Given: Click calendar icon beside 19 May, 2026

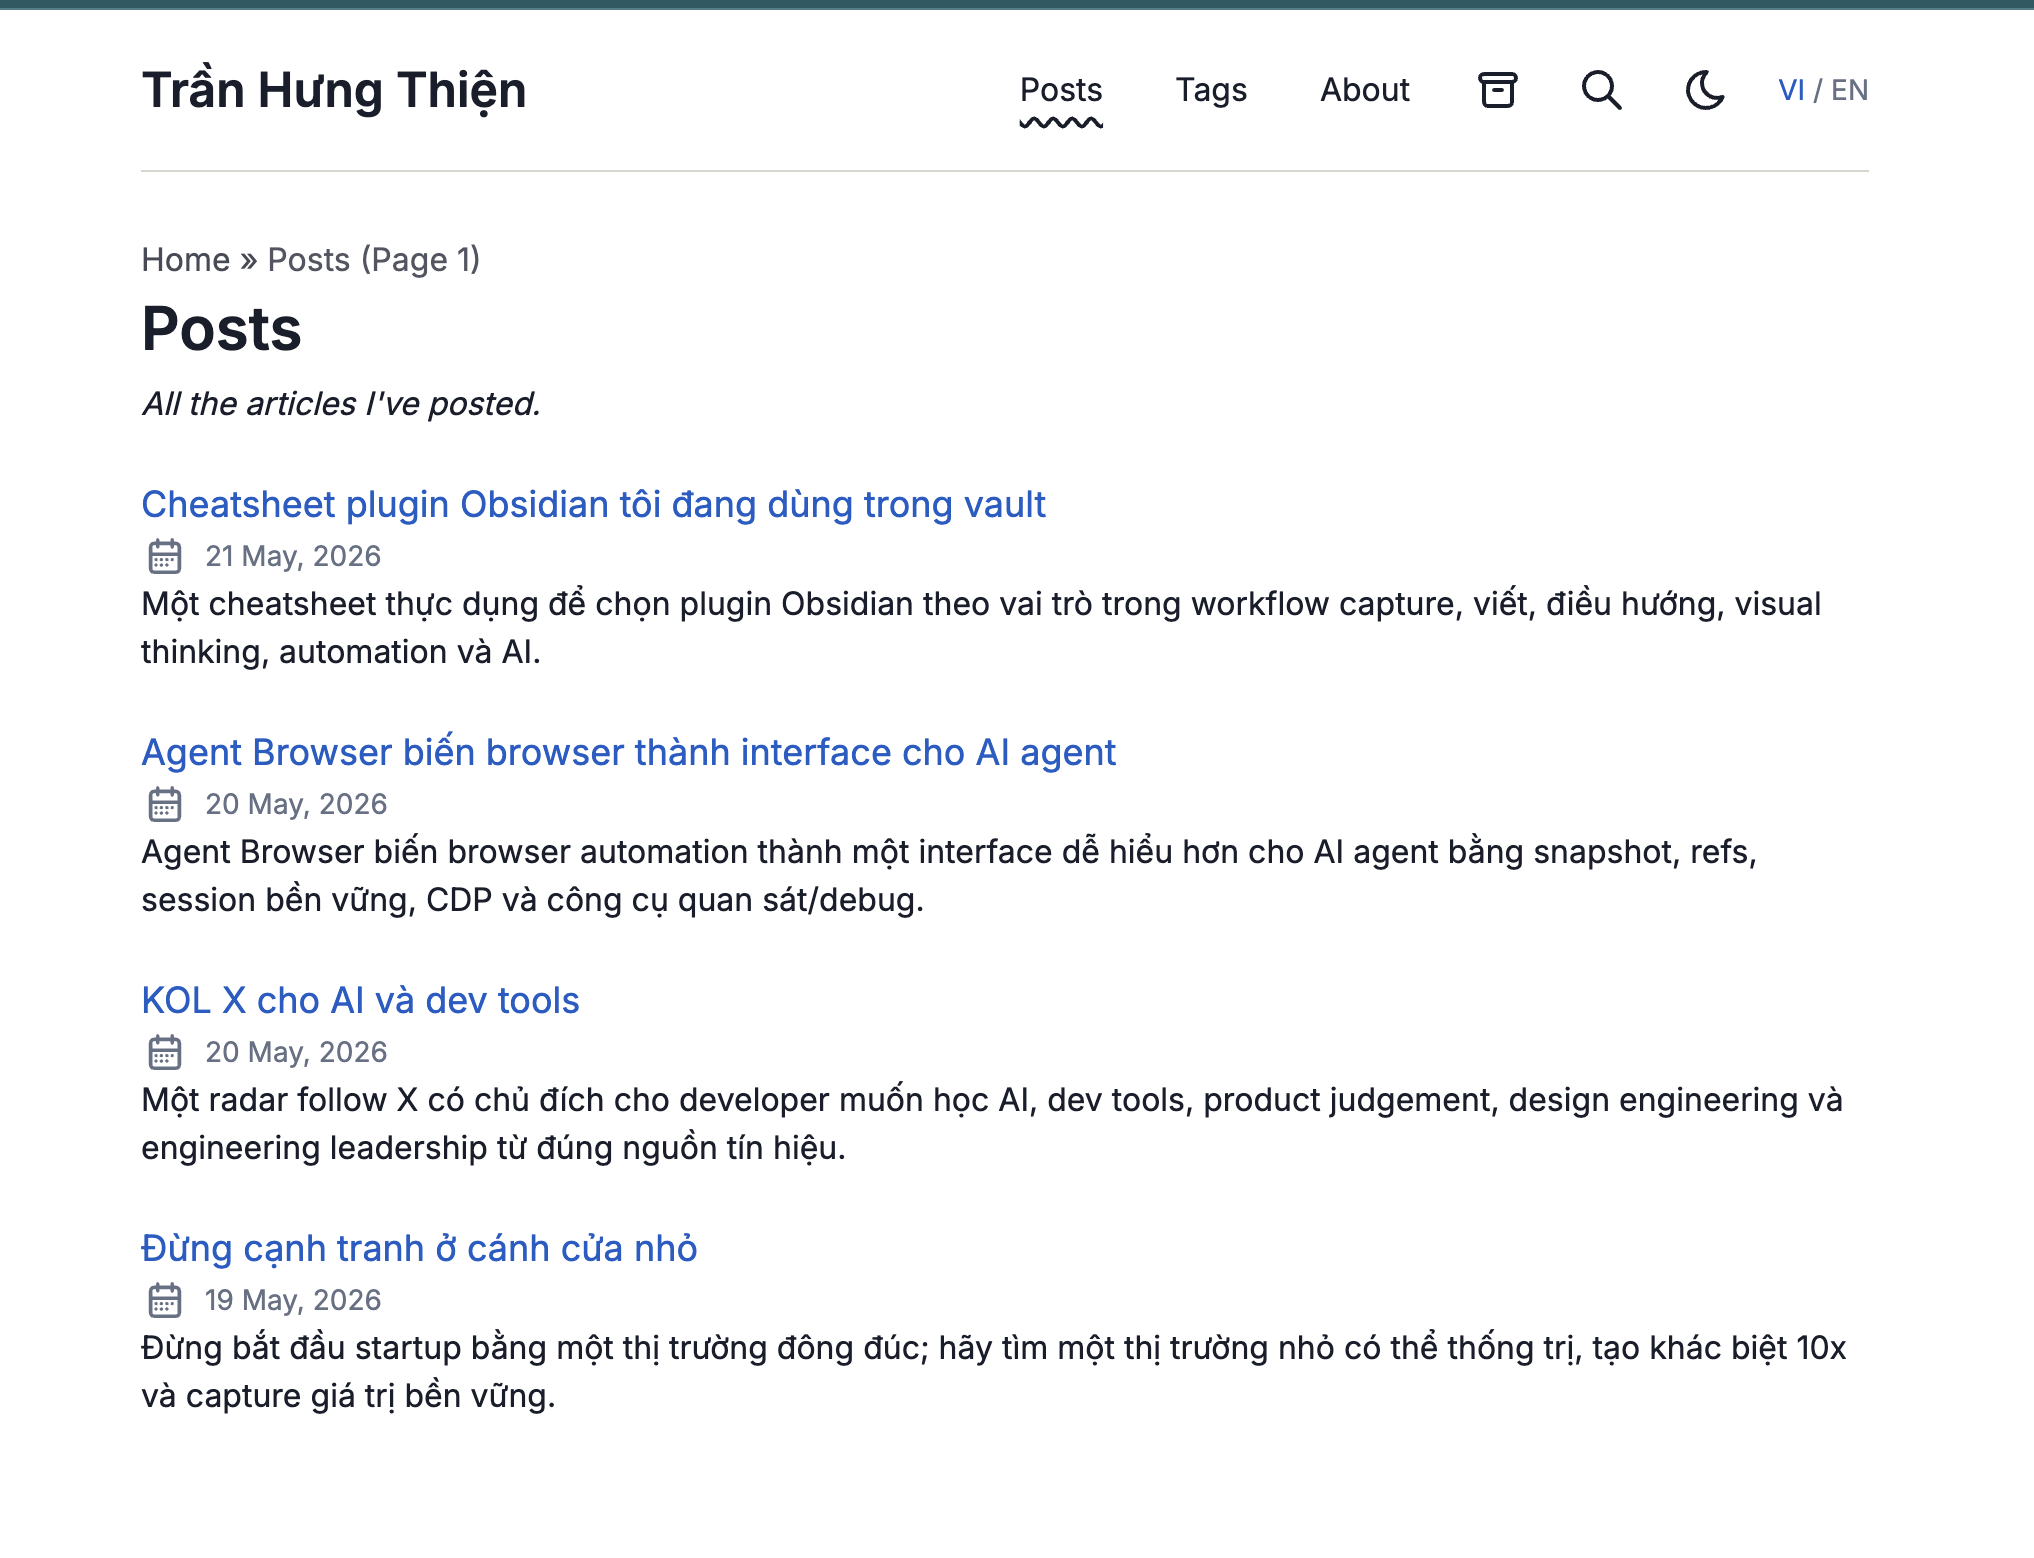Looking at the screenshot, I should click(165, 1300).
